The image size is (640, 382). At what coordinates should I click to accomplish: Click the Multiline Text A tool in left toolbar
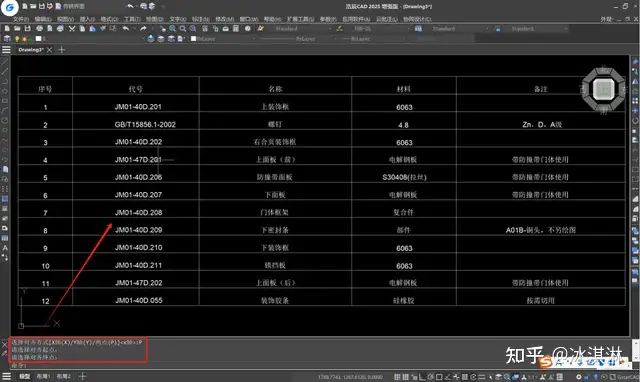[x=5, y=248]
